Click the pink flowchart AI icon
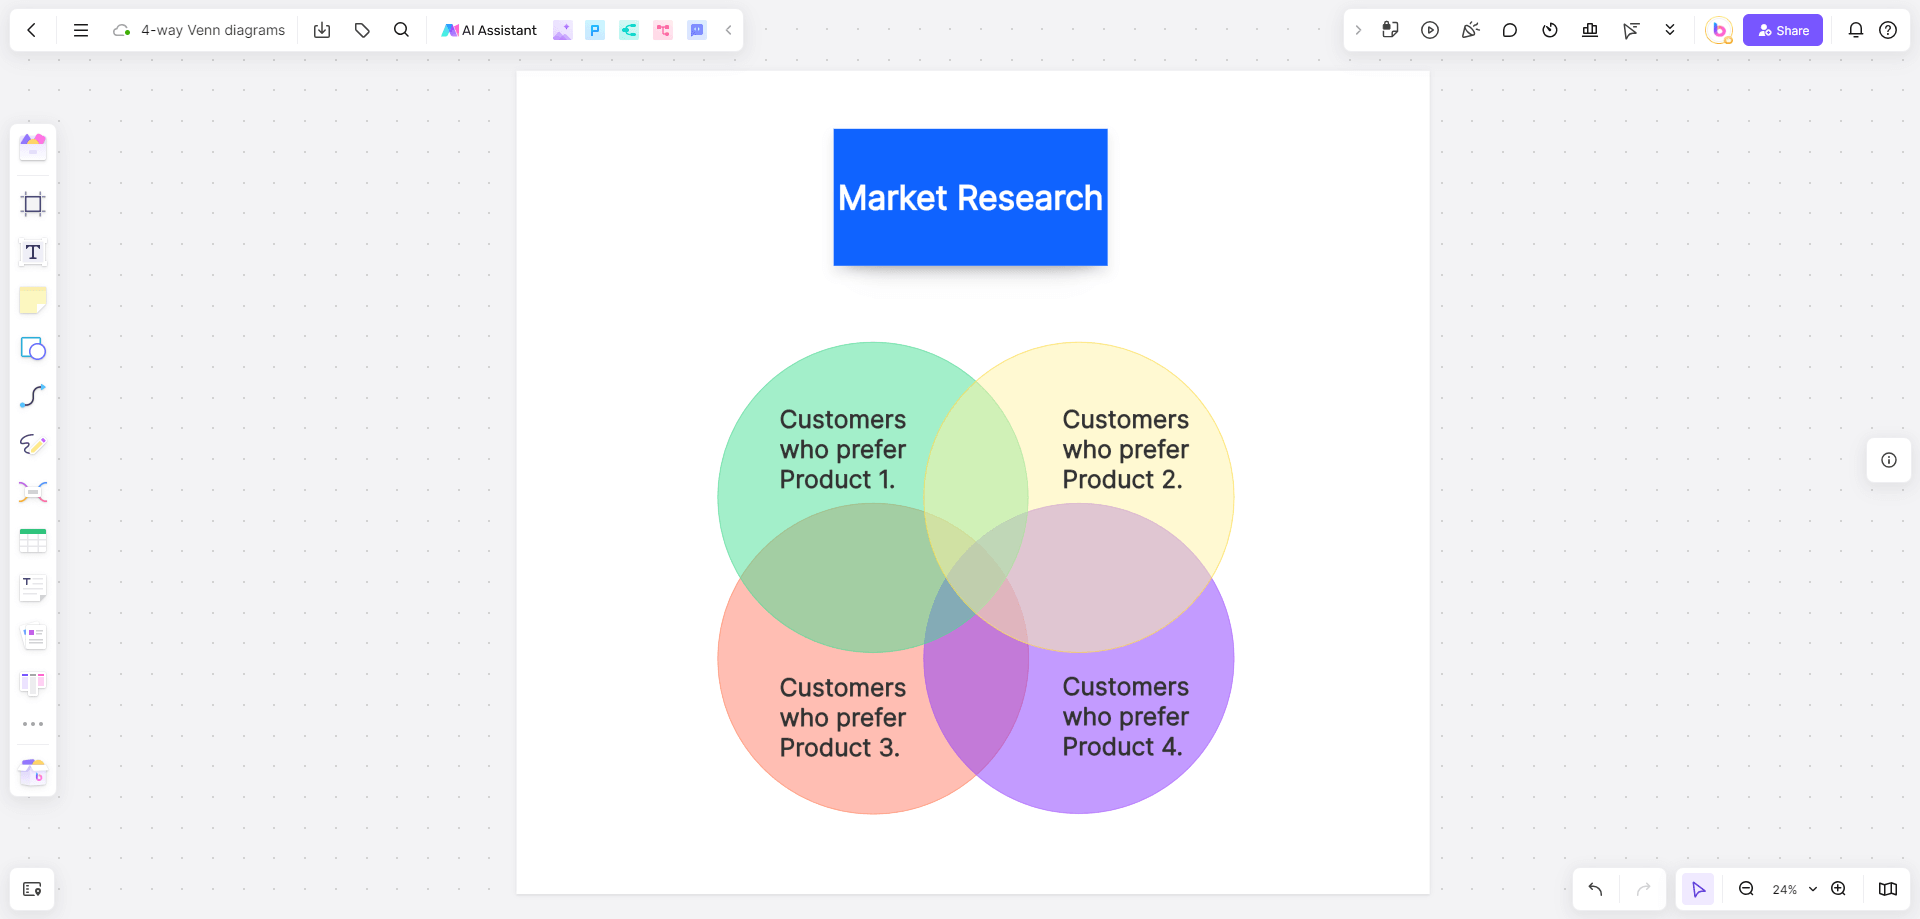This screenshot has width=1920, height=919. click(662, 30)
